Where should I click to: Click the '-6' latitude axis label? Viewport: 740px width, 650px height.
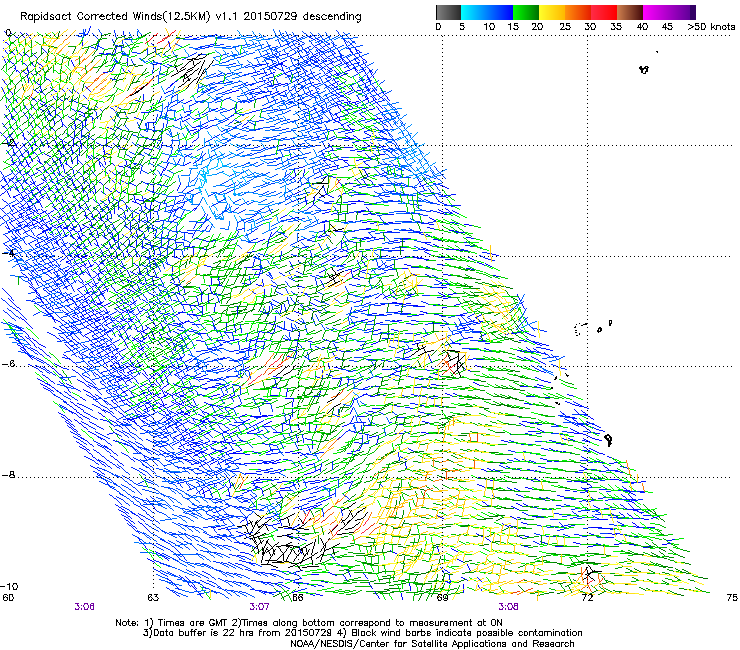point(8,364)
